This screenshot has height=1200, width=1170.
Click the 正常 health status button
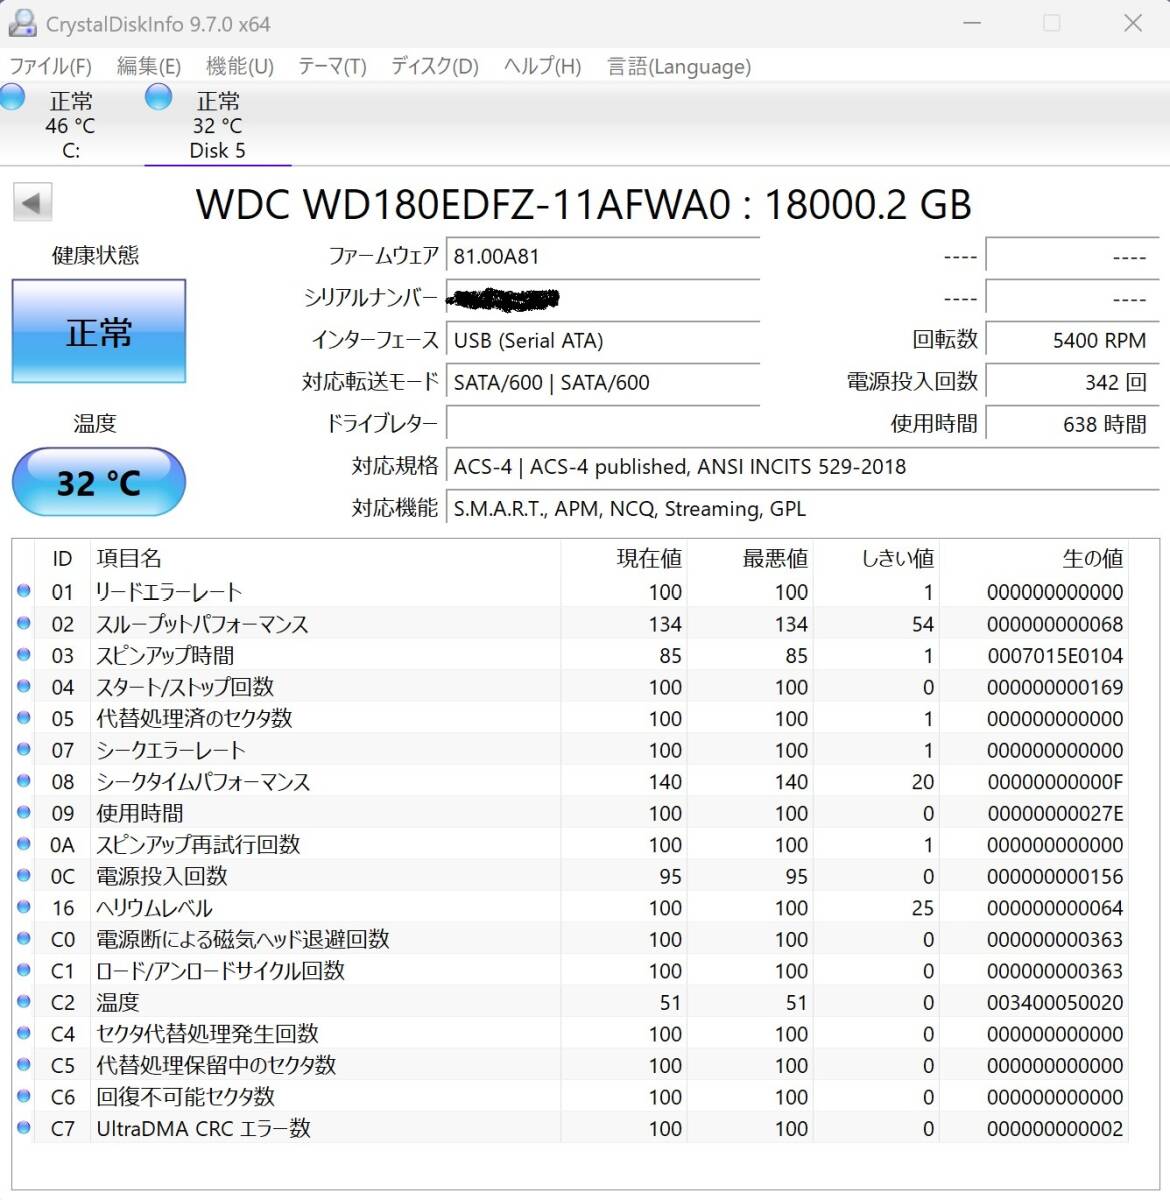98,331
